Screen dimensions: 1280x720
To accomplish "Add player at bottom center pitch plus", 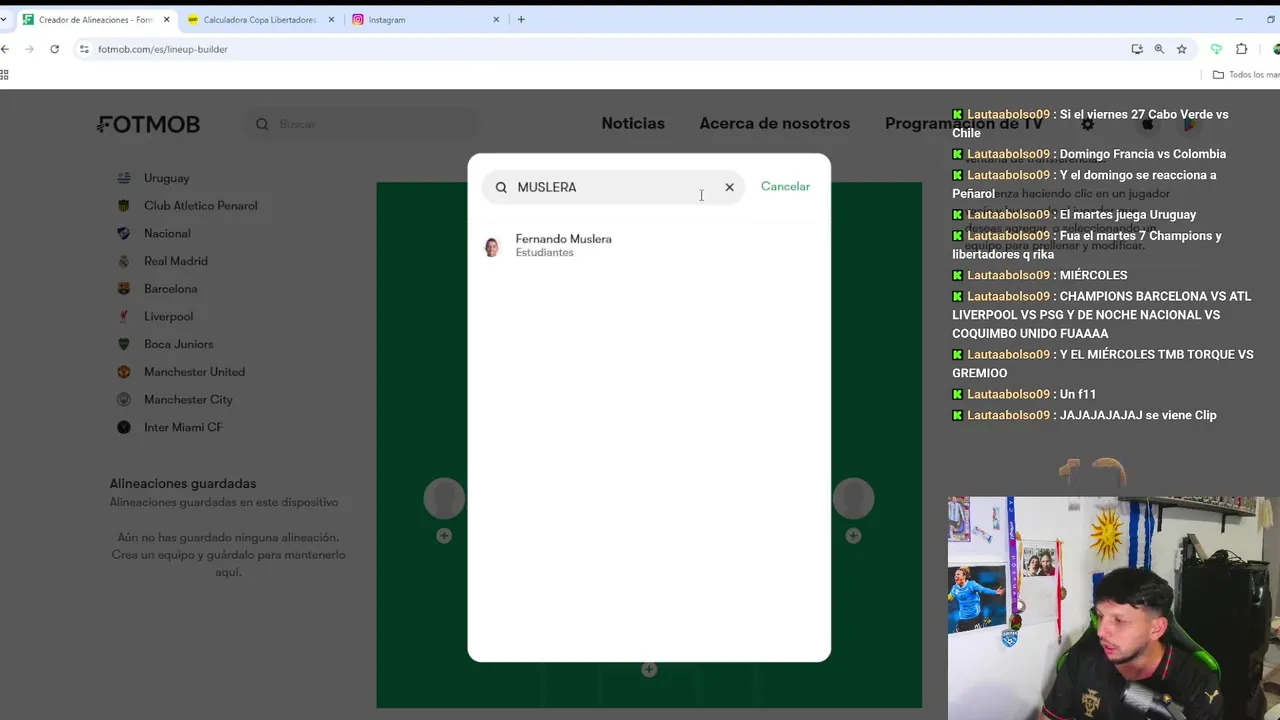I will click(x=649, y=669).
